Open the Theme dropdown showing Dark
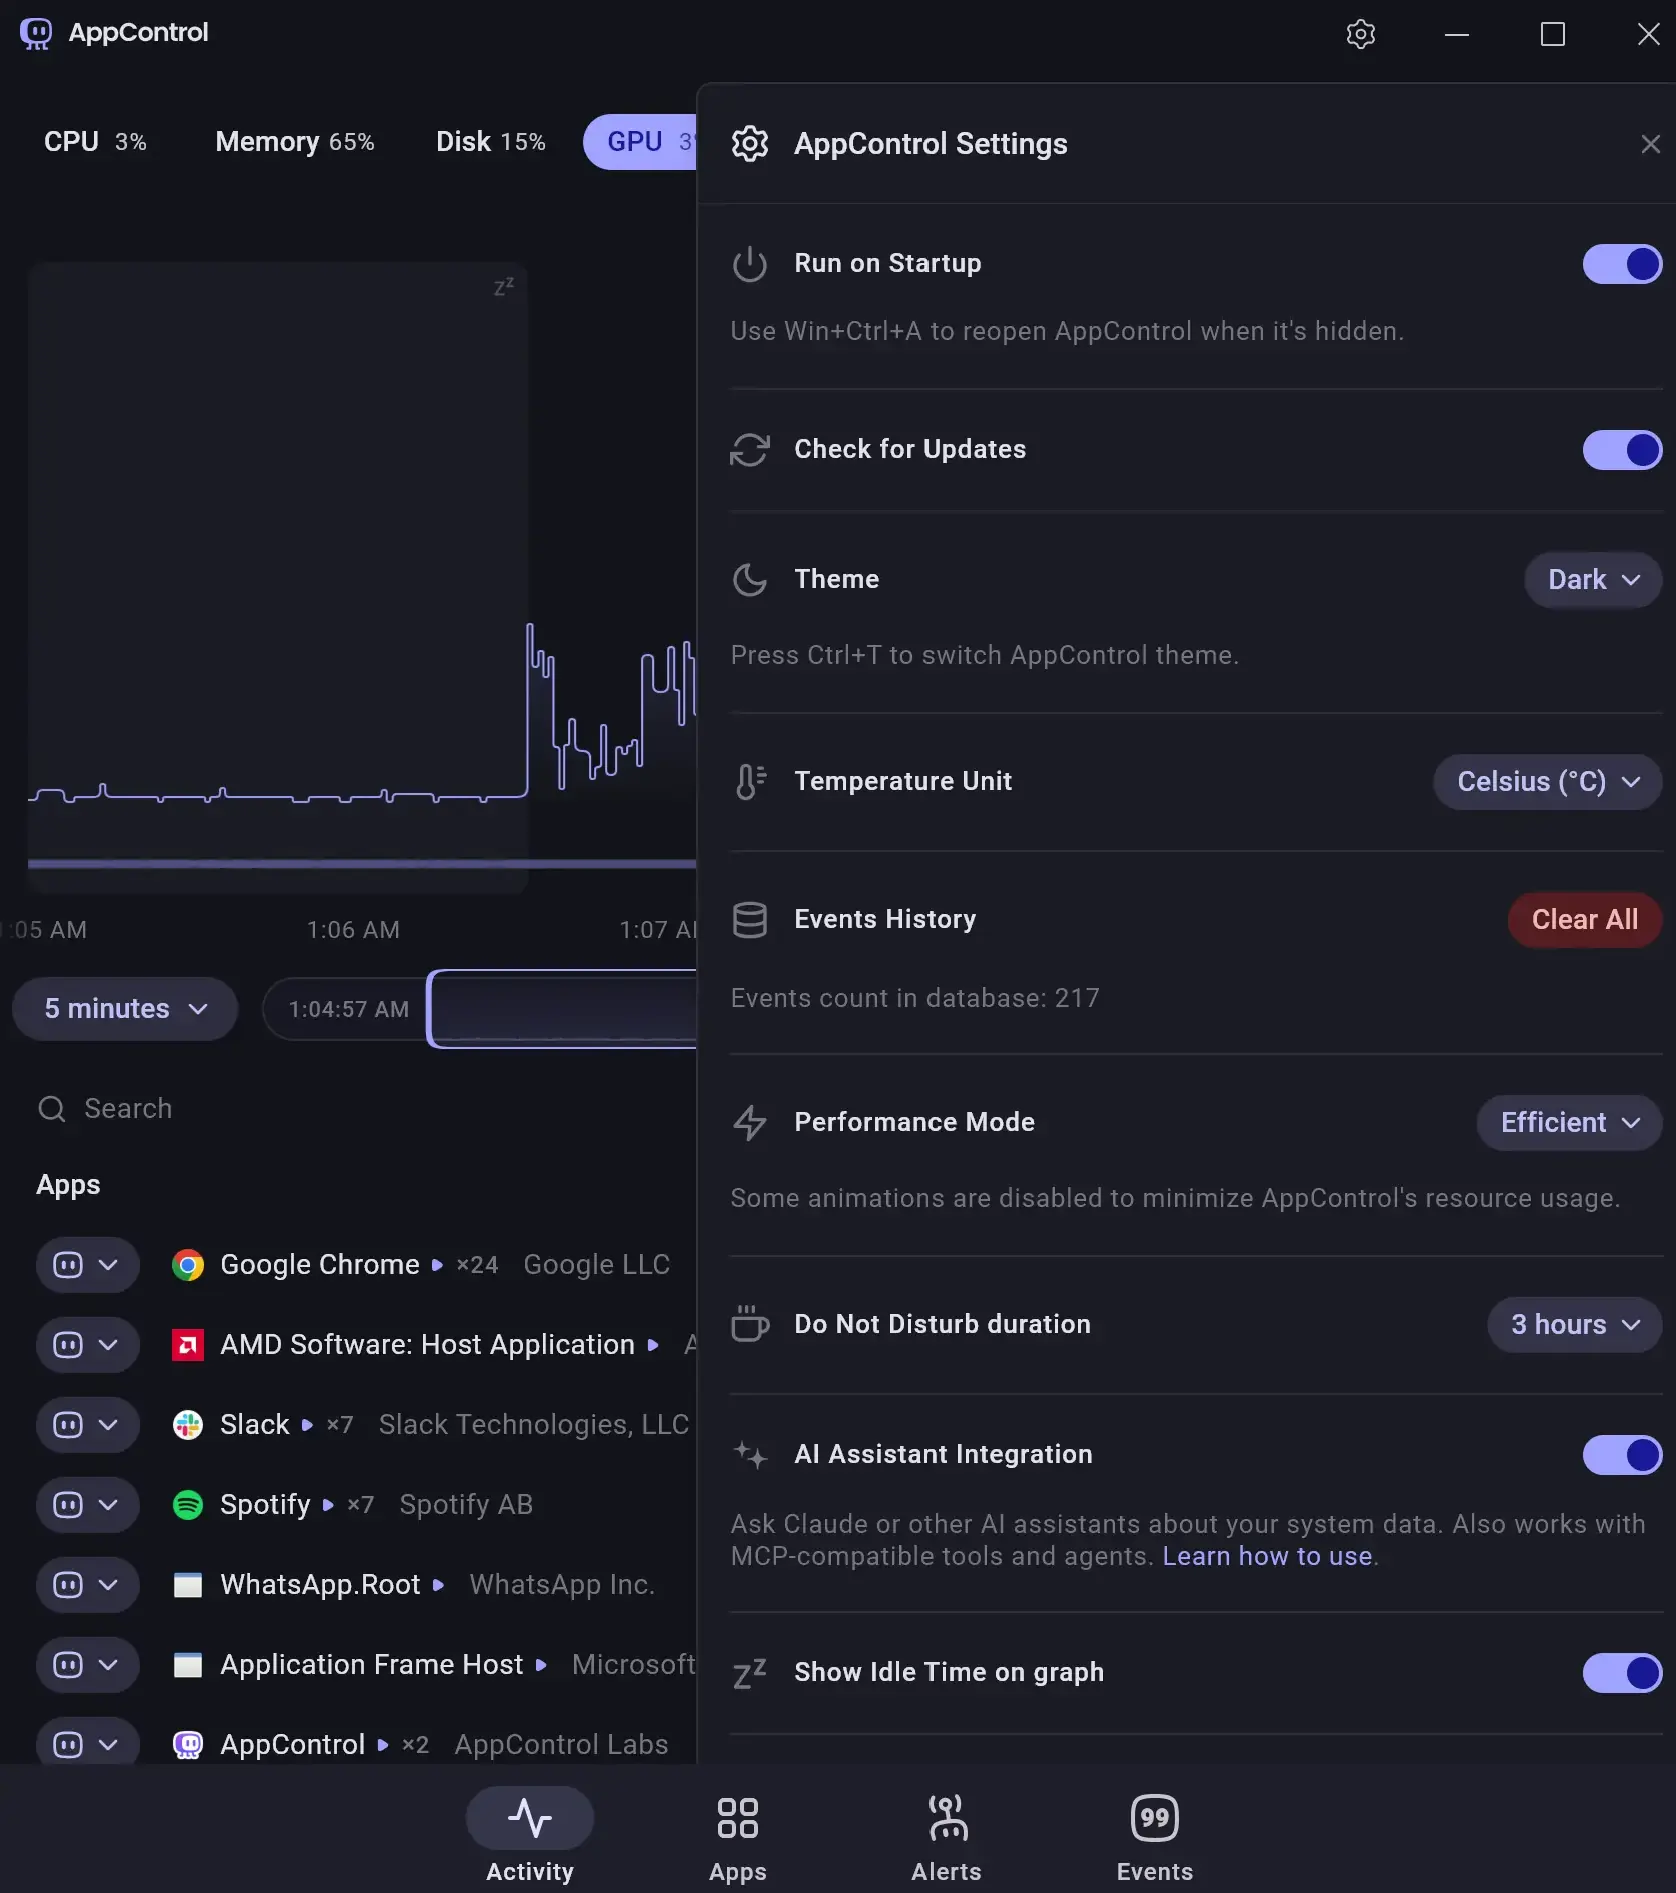 (1593, 580)
